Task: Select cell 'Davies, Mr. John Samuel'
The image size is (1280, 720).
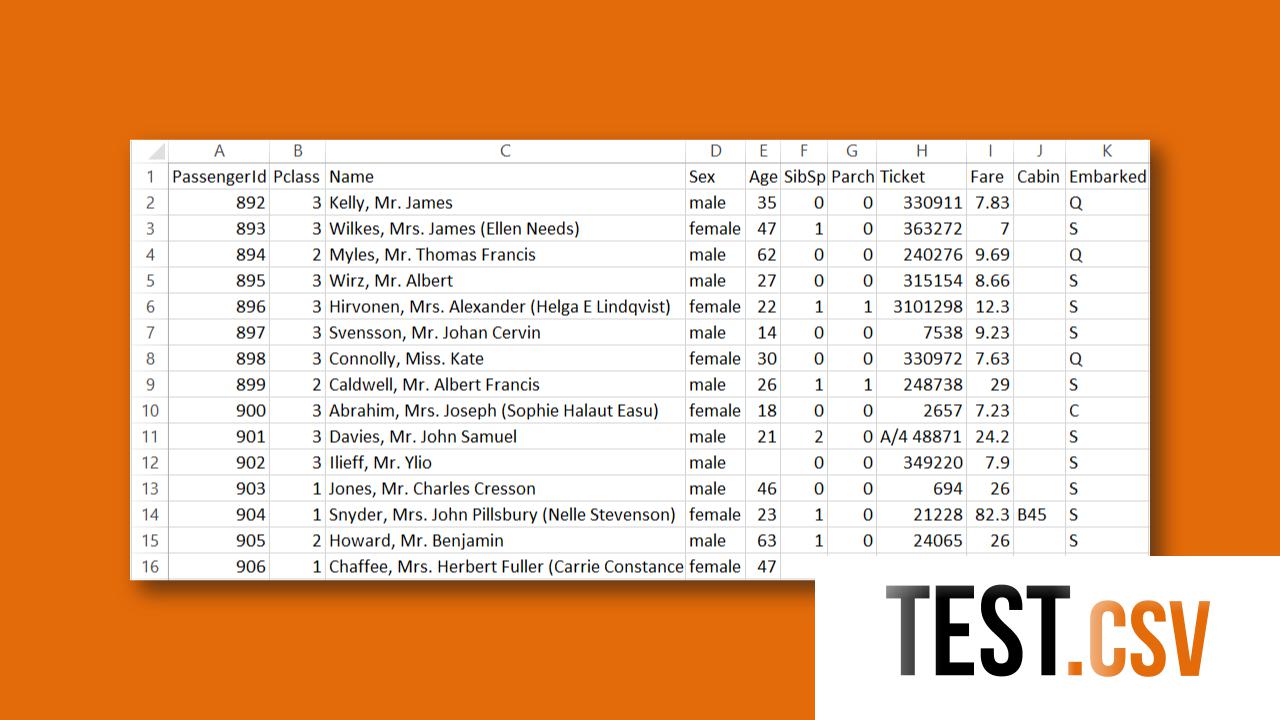Action: [x=505, y=436]
